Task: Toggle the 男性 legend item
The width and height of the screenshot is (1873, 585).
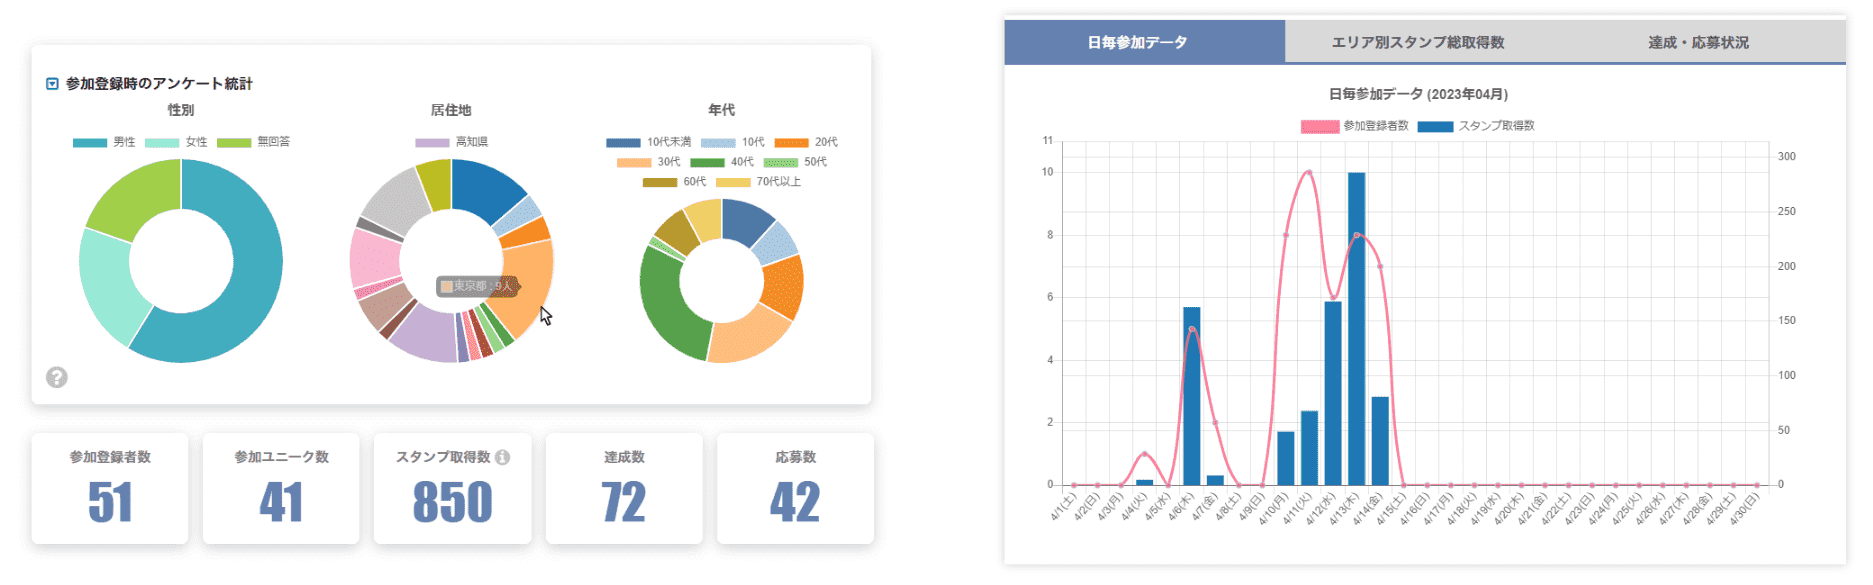Action: 104,142
